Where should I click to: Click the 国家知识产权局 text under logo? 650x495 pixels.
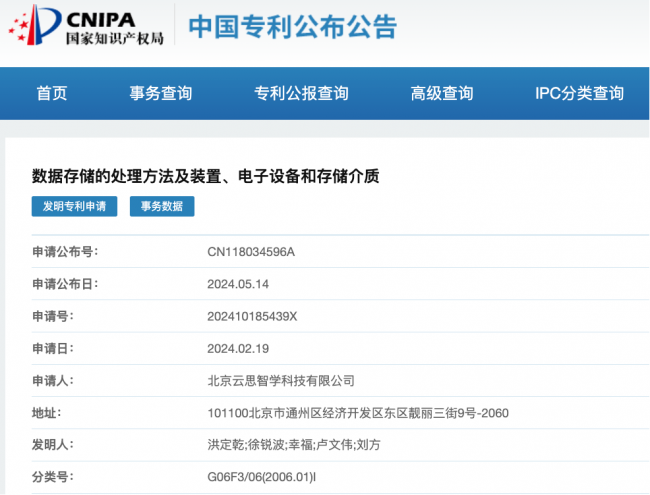[115, 39]
